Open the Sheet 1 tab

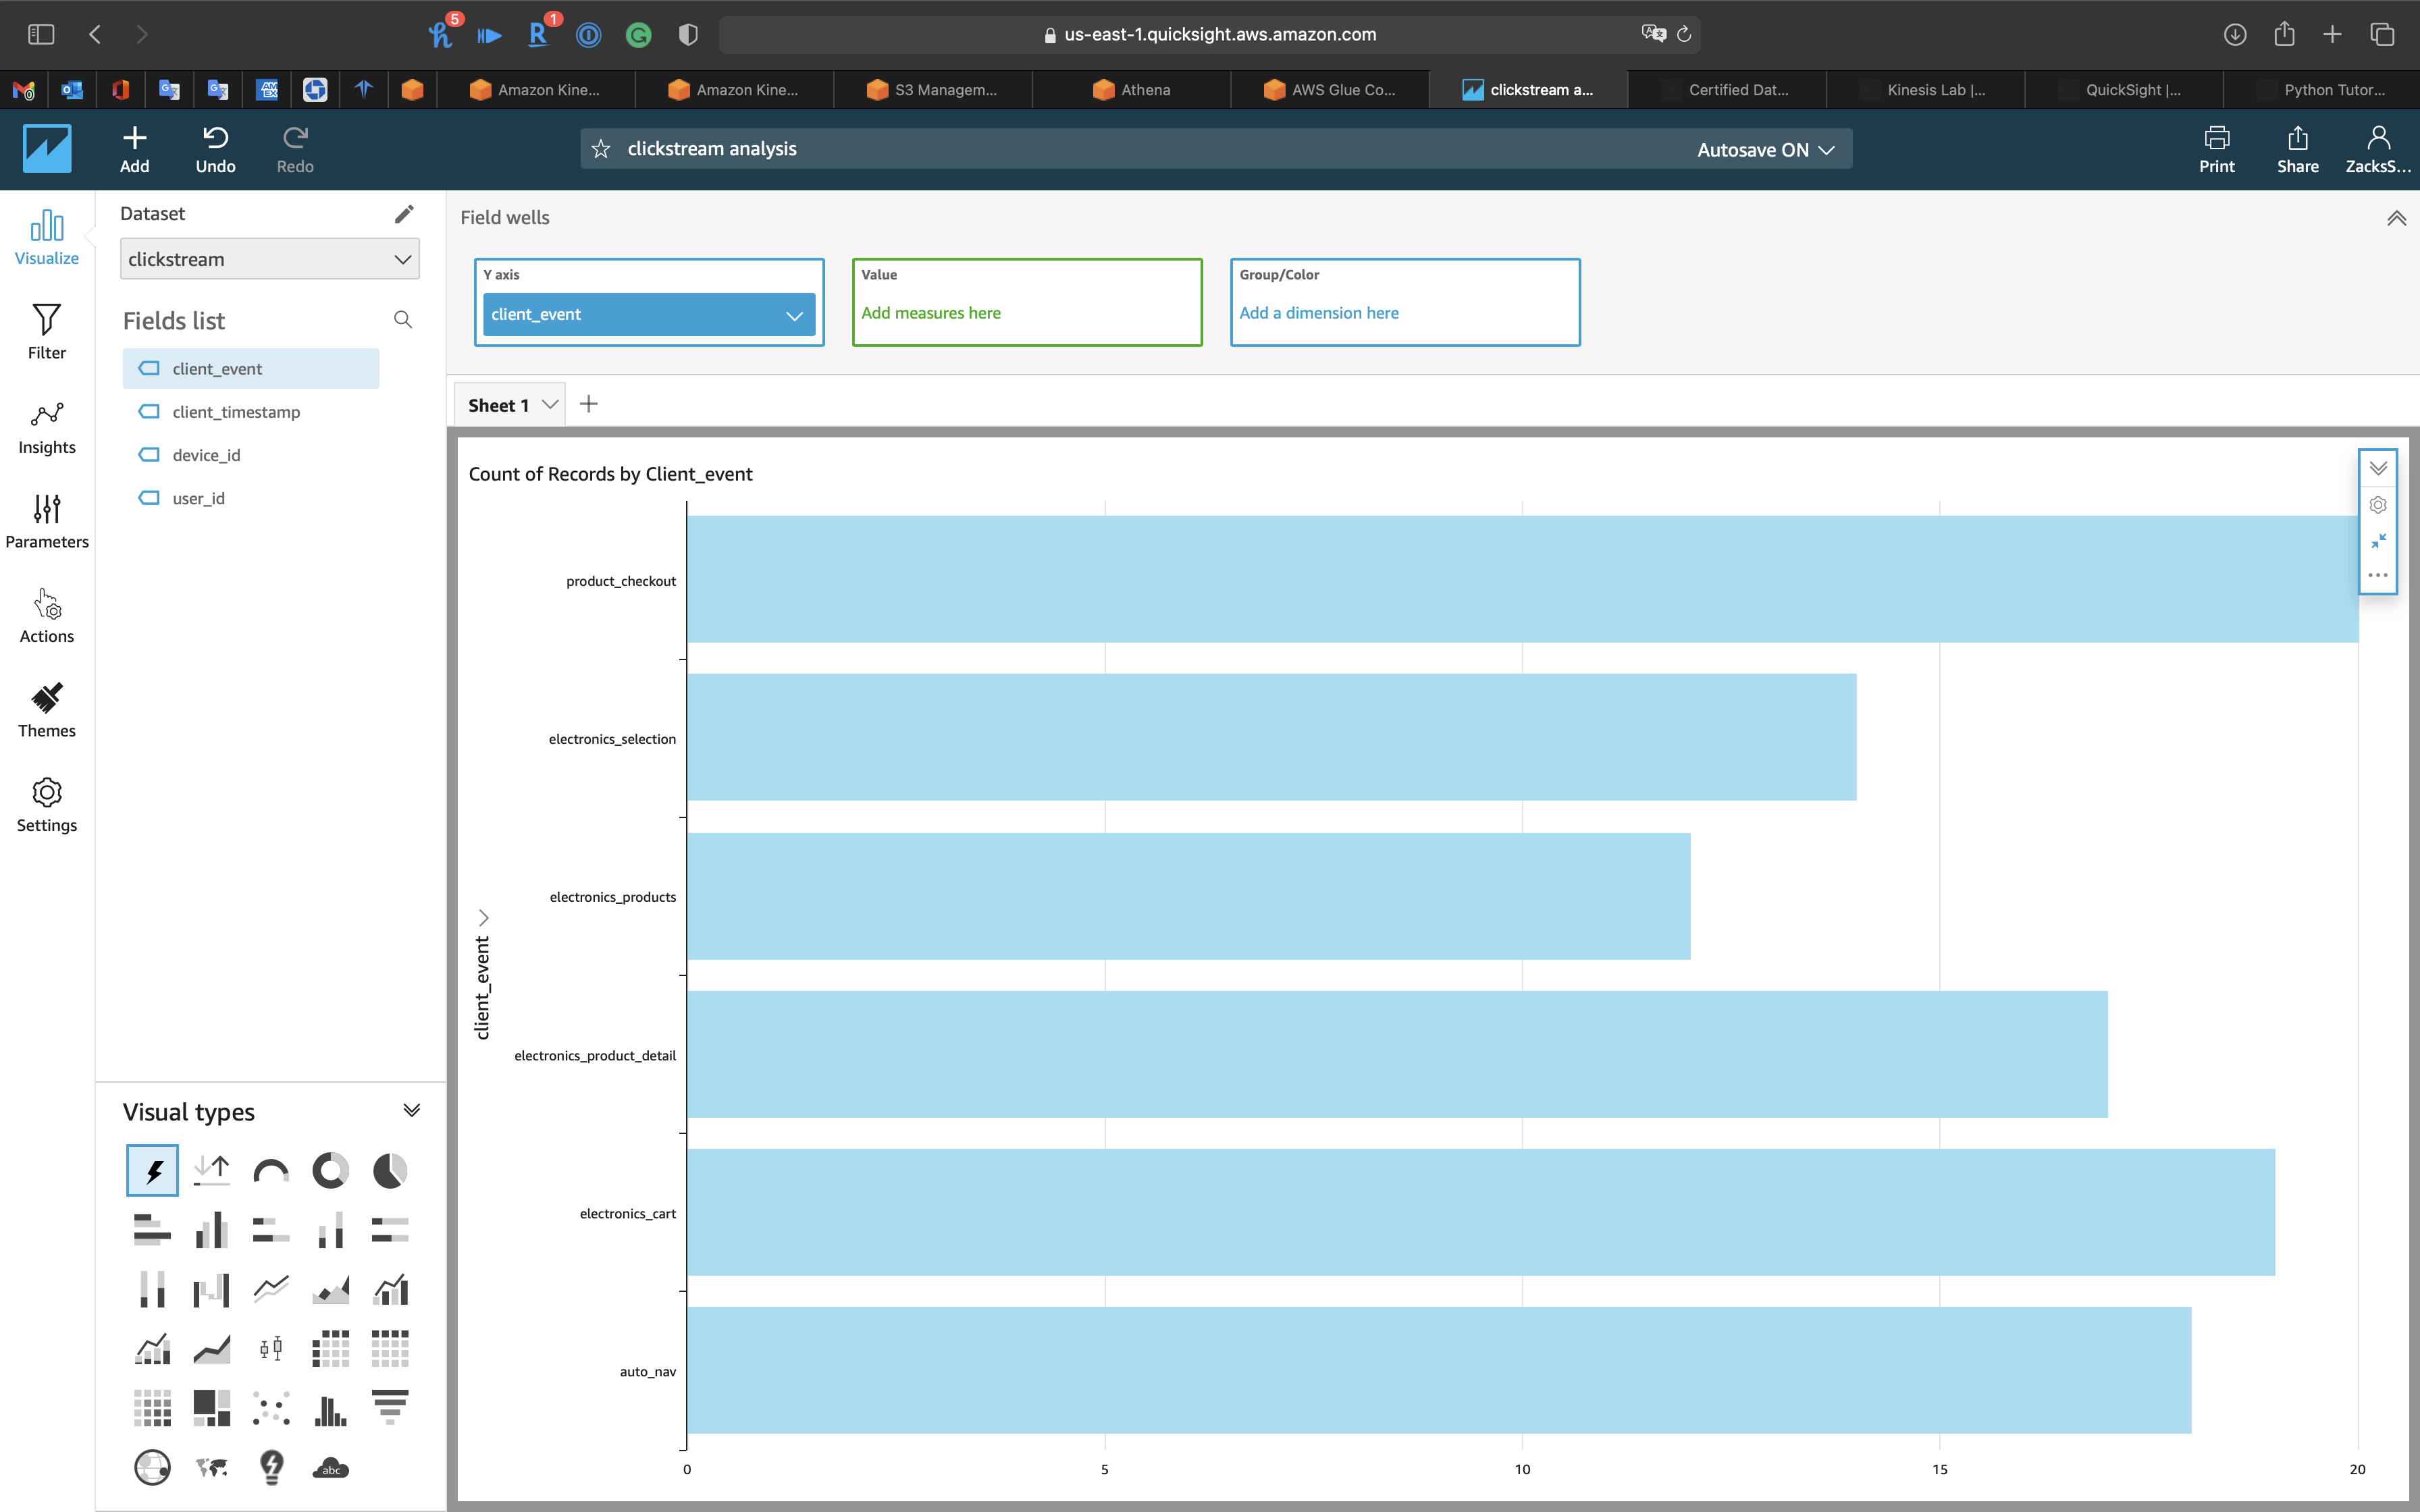coord(498,405)
